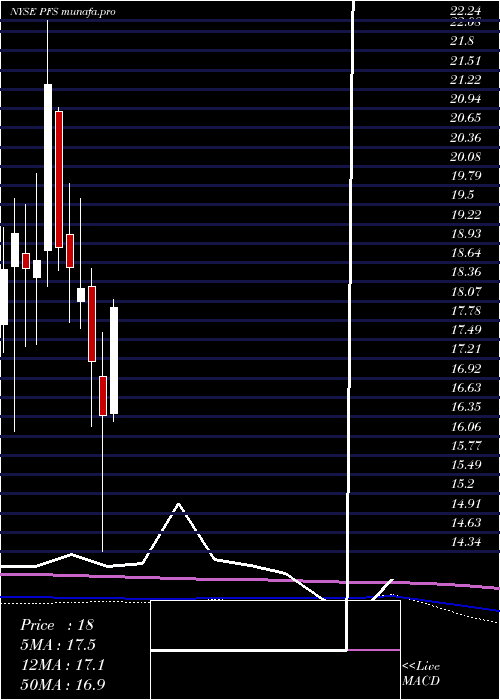The image size is (500, 700).
Task: Click the 18.93 price axis label
Action: [x=465, y=233]
